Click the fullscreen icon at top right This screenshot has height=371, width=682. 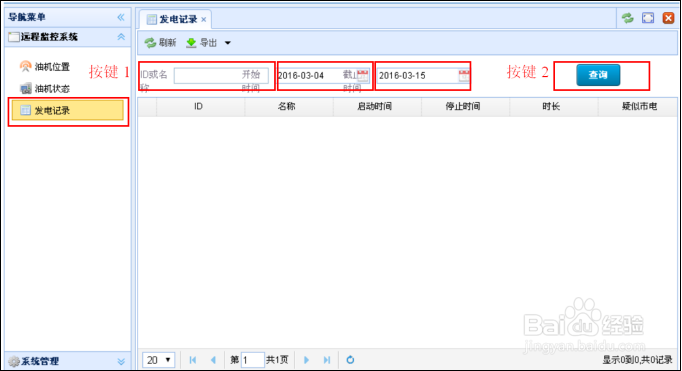point(648,18)
